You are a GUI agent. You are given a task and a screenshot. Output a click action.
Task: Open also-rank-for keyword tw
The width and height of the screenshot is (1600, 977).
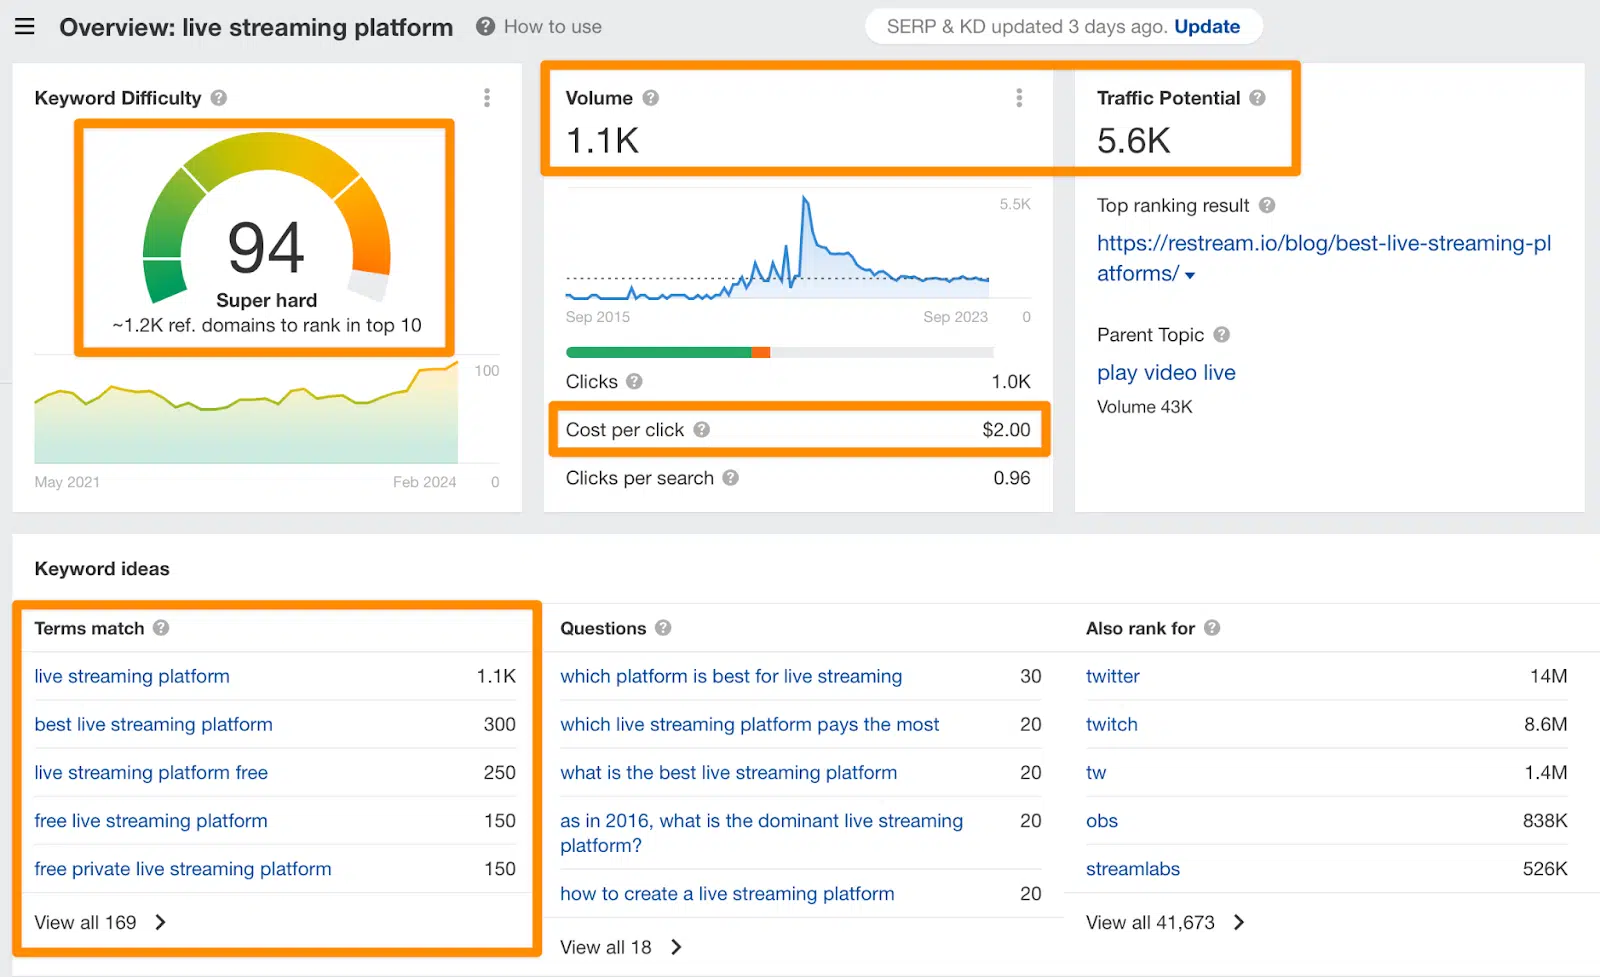tap(1096, 772)
